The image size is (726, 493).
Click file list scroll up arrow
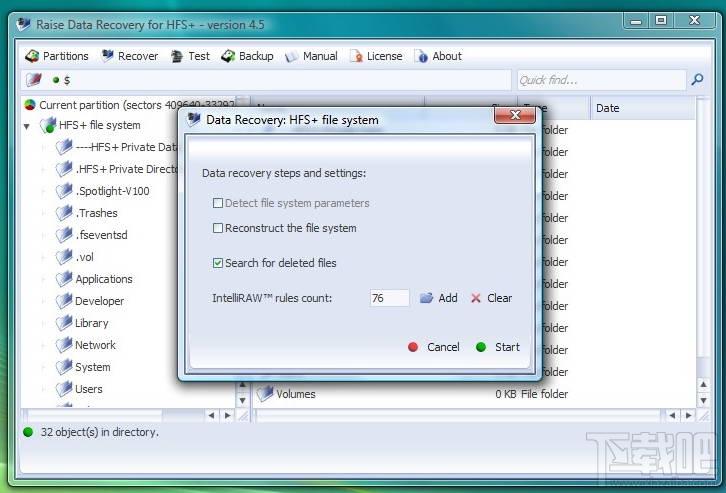point(703,384)
